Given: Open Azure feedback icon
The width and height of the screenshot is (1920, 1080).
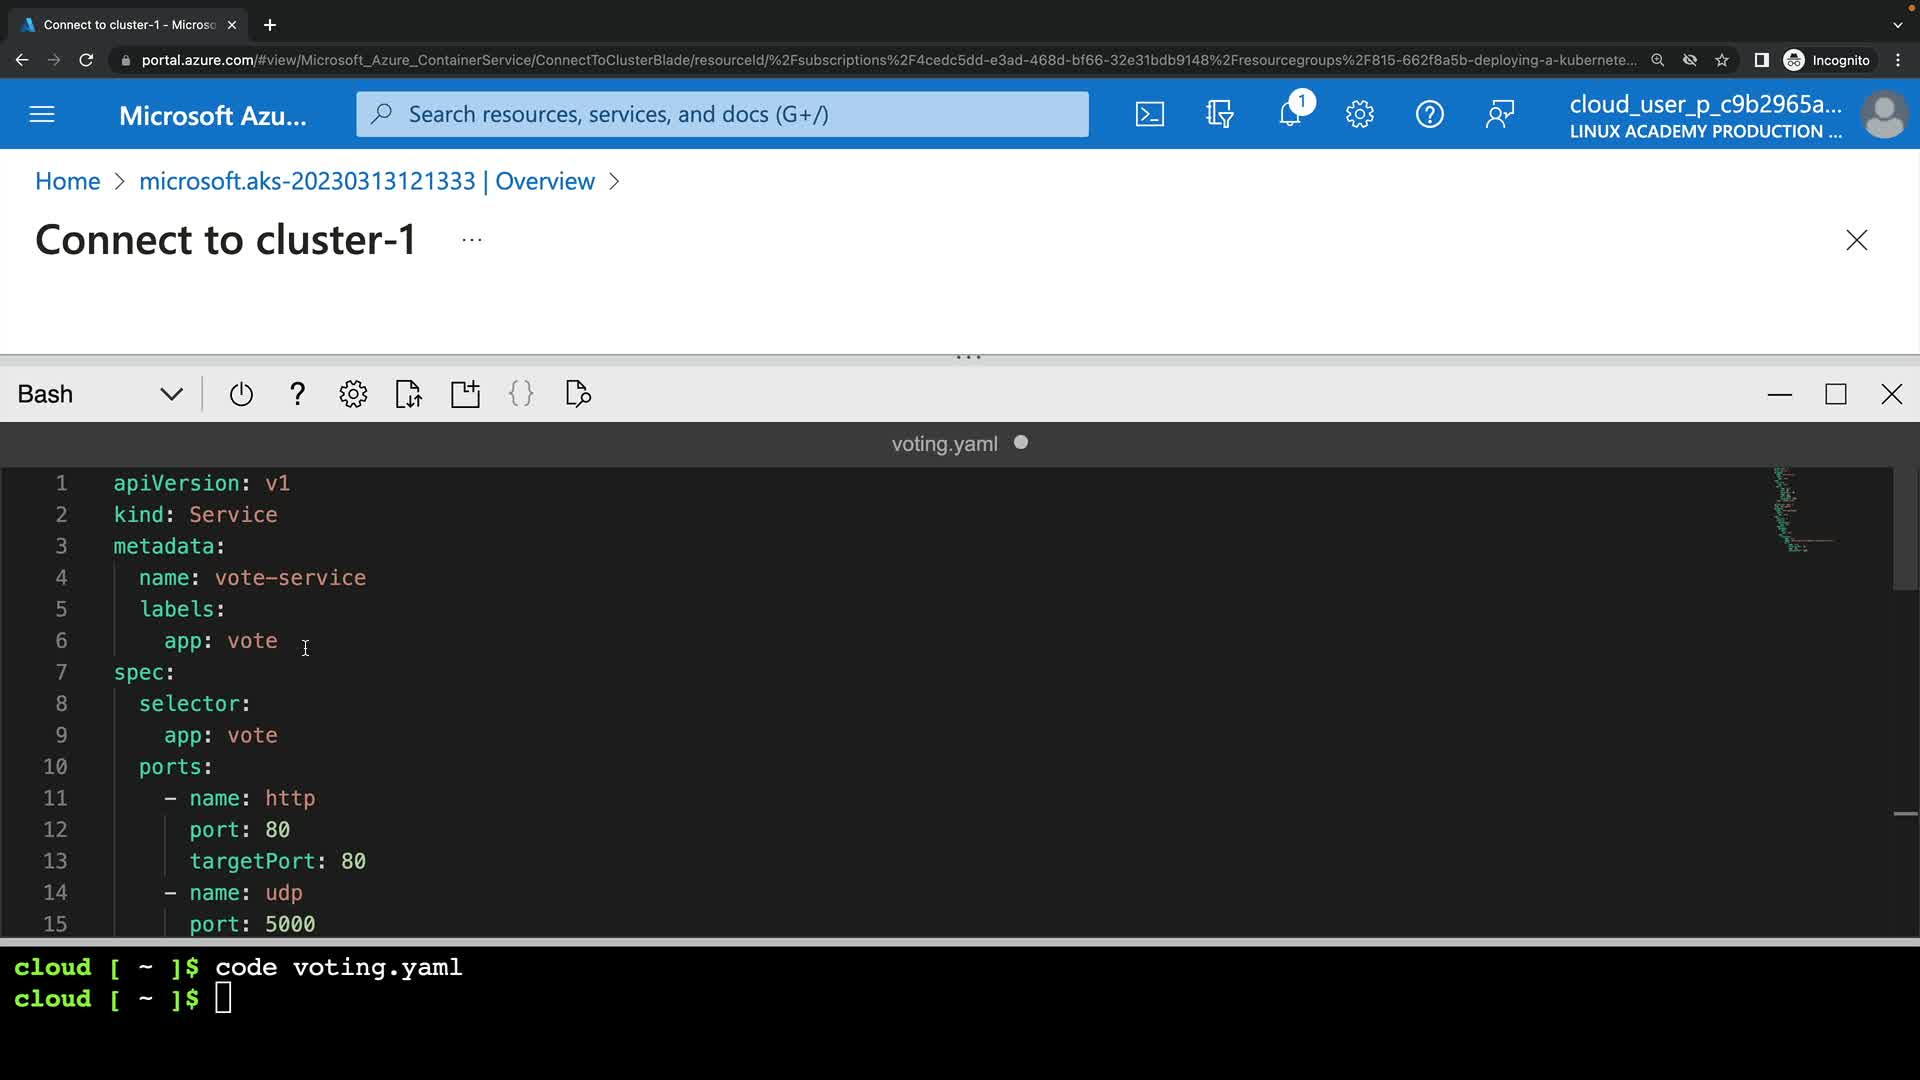Looking at the screenshot, I should (1500, 114).
